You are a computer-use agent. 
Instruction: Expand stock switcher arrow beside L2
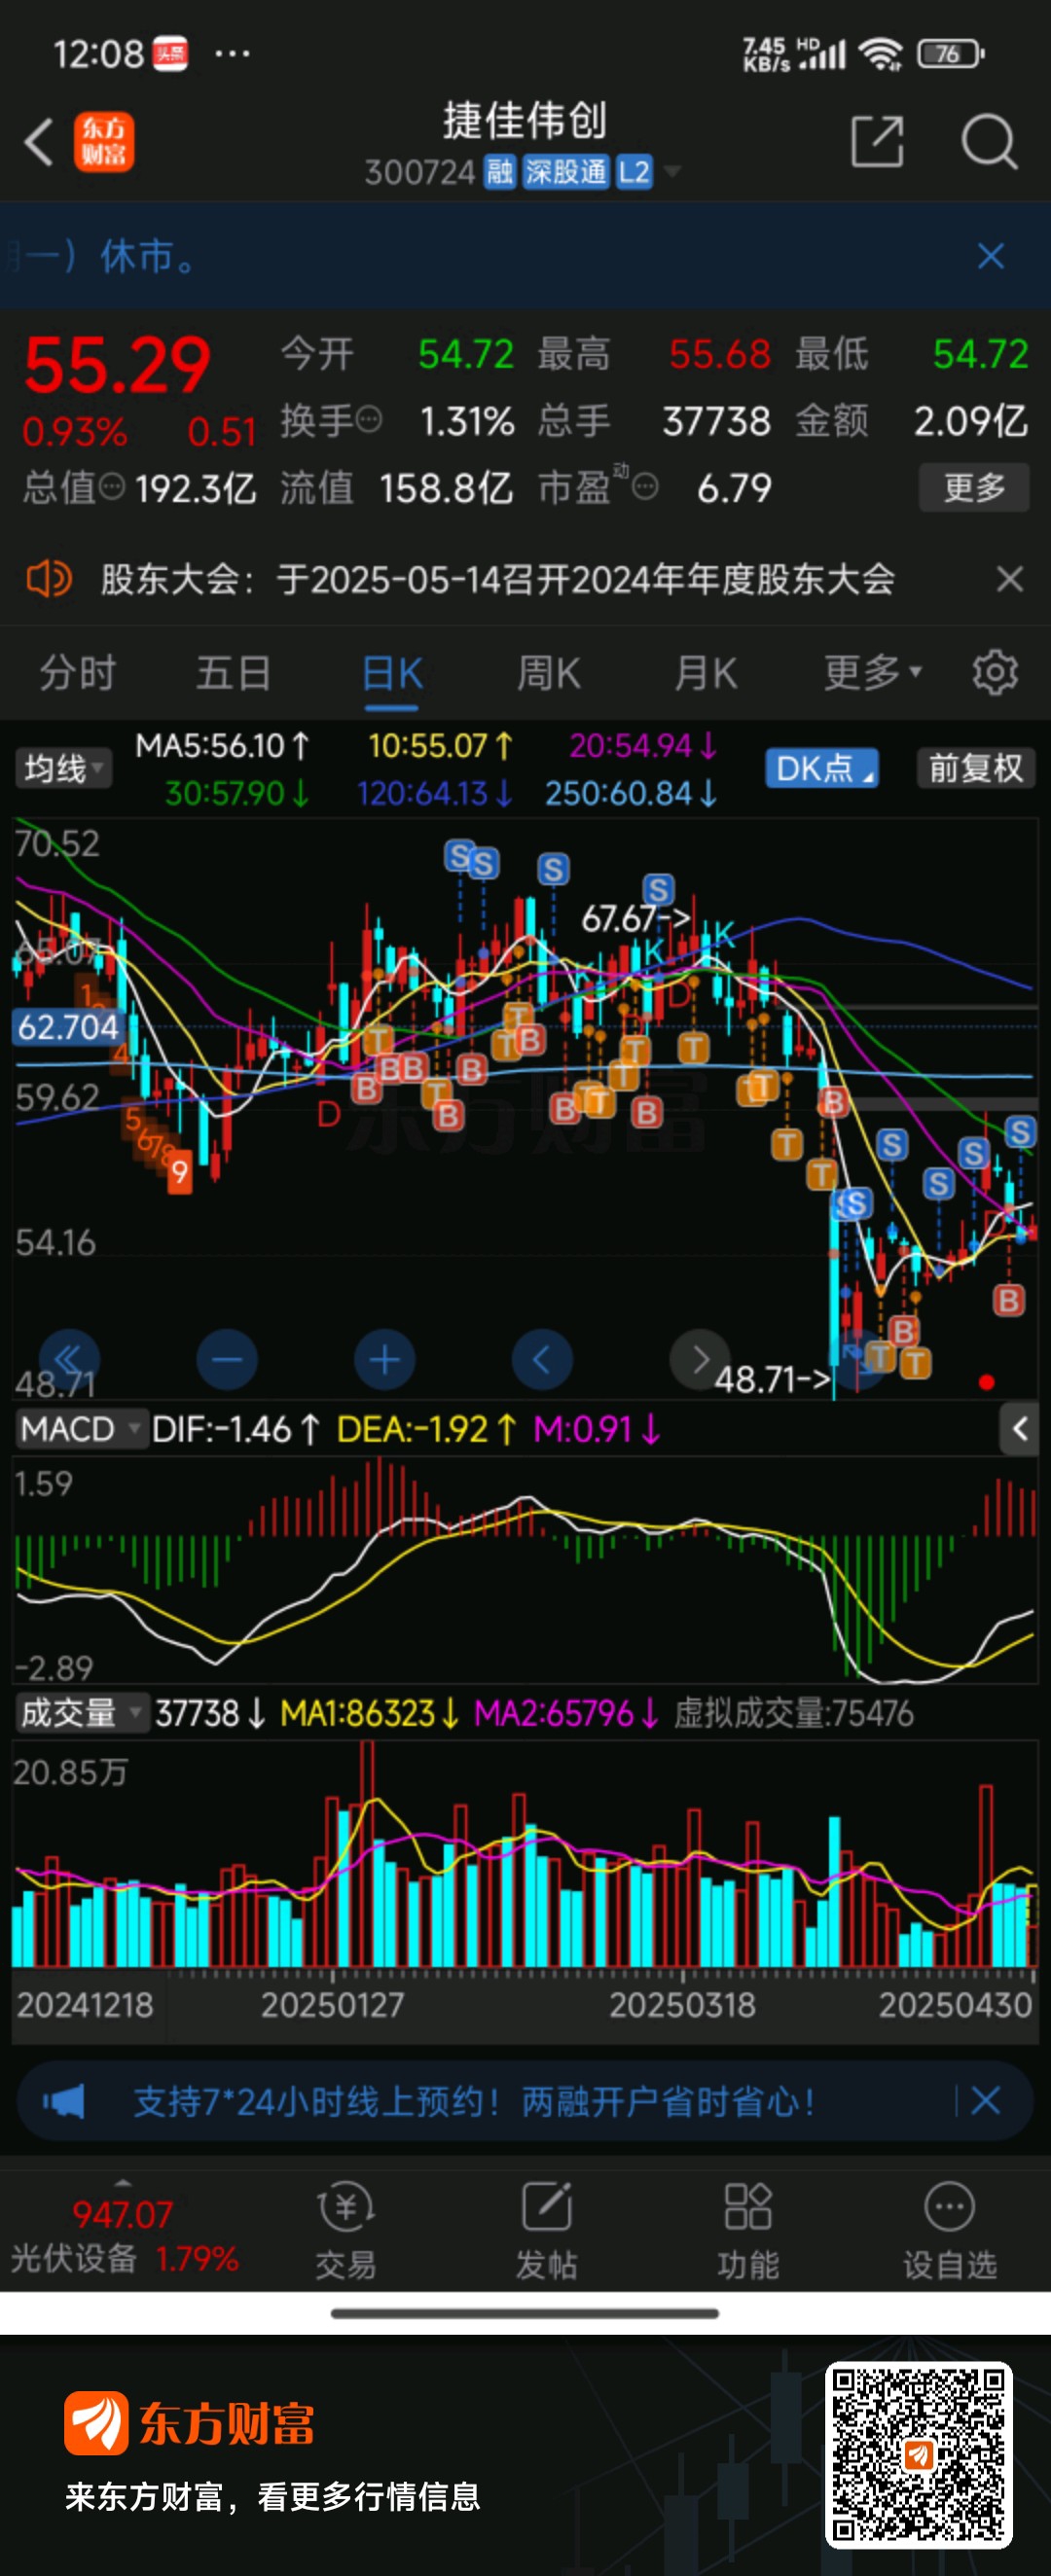(x=672, y=172)
